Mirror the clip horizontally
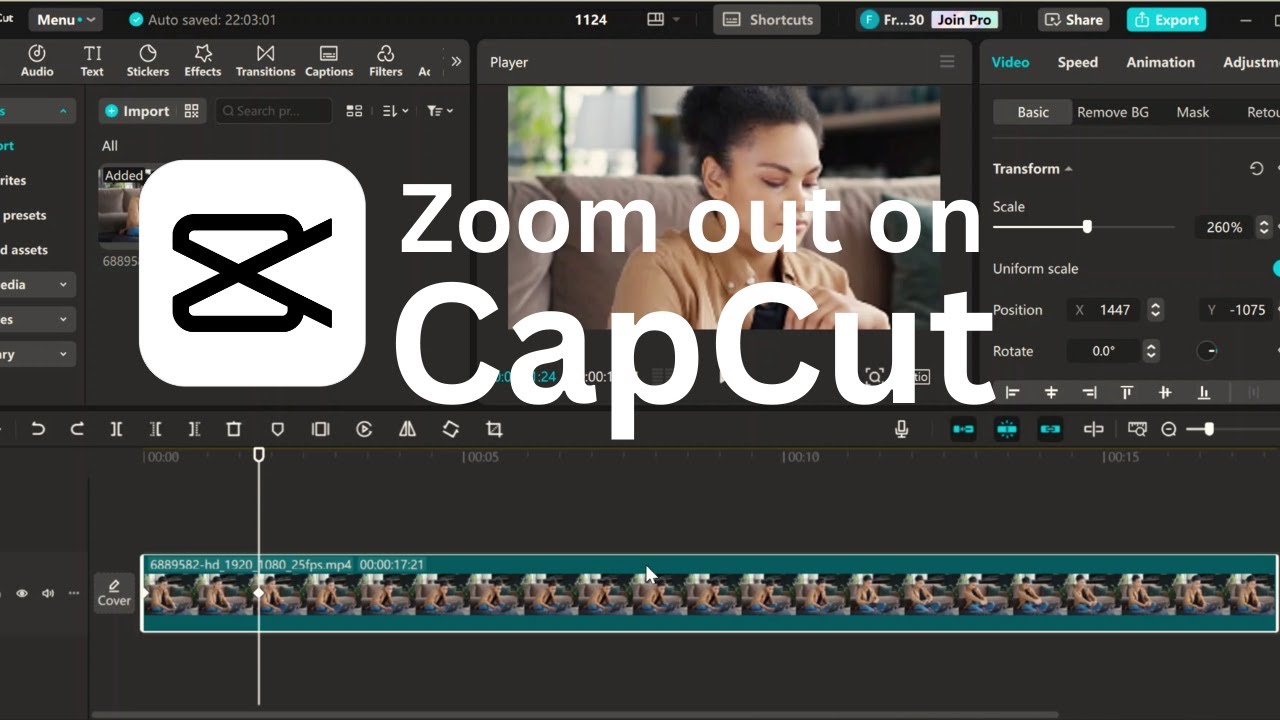Viewport: 1280px width, 720px height. 407,429
